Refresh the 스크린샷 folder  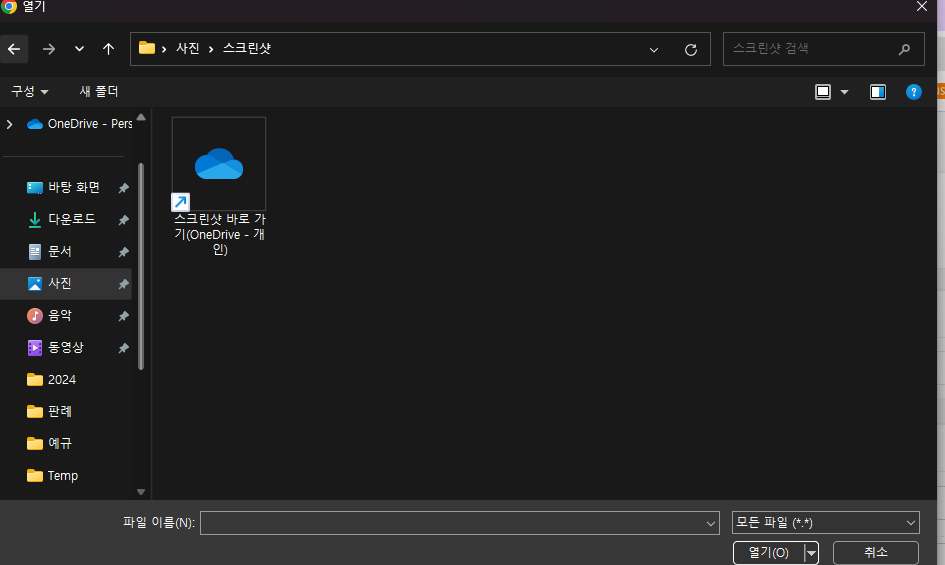691,49
